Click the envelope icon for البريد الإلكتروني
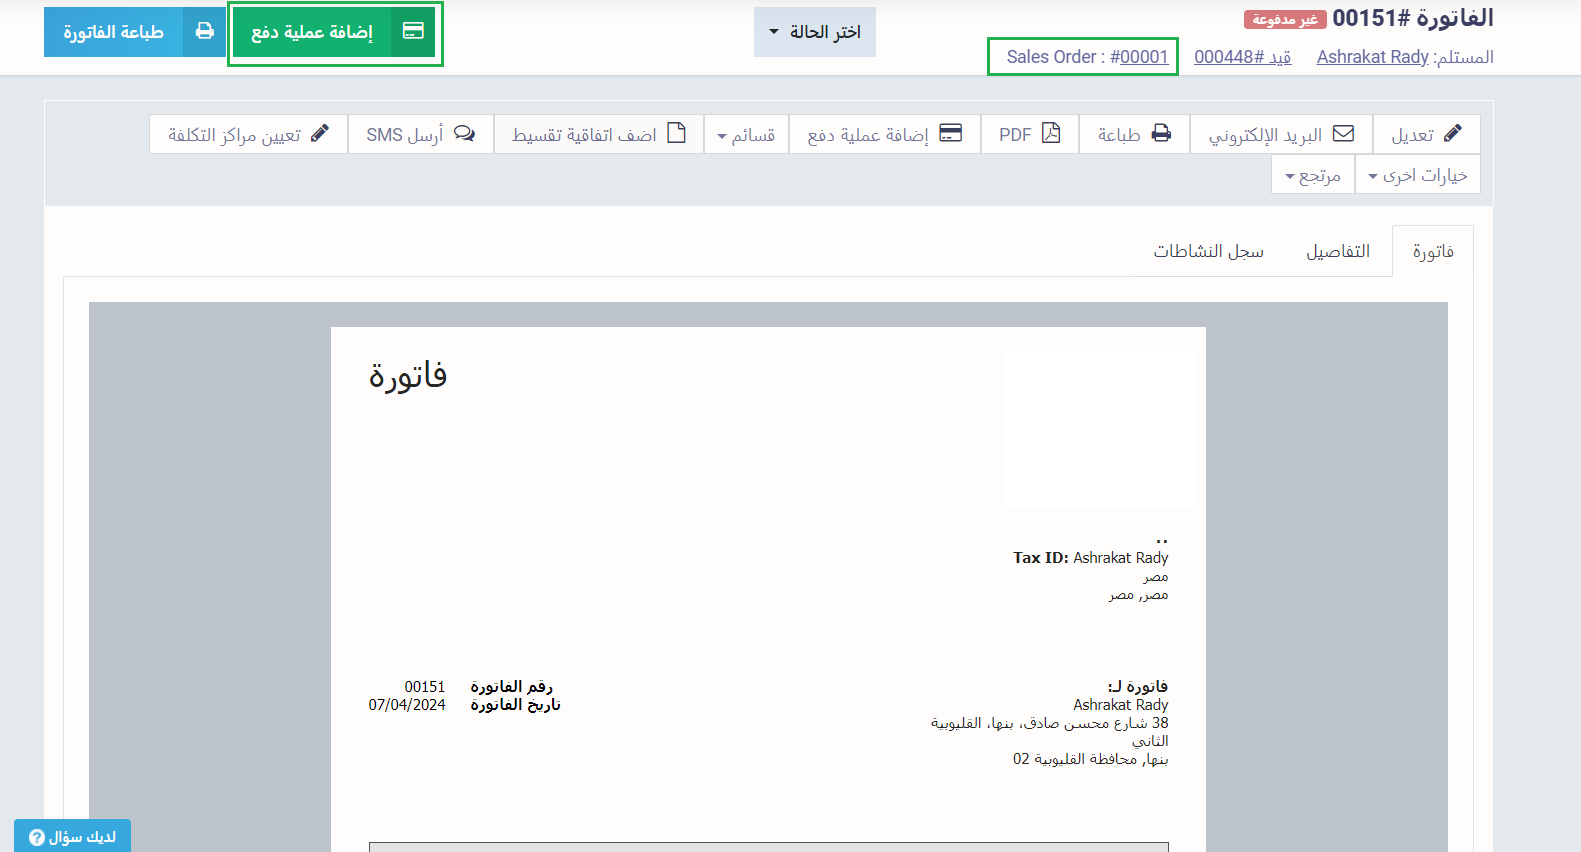Viewport: 1581px width, 852px height. tap(1343, 134)
